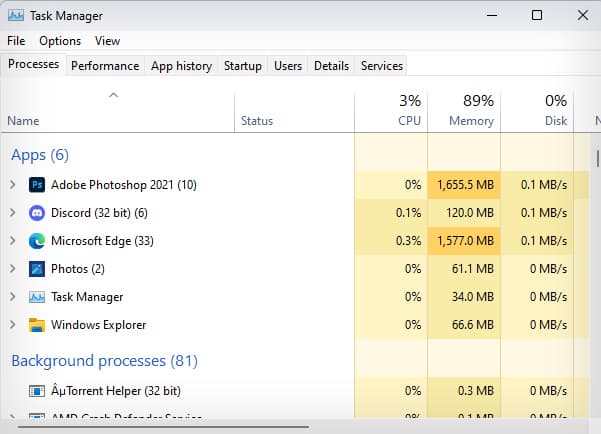Image resolution: width=601 pixels, height=434 pixels.
Task: Maximize the Task Manager window
Action: pyautogui.click(x=537, y=16)
